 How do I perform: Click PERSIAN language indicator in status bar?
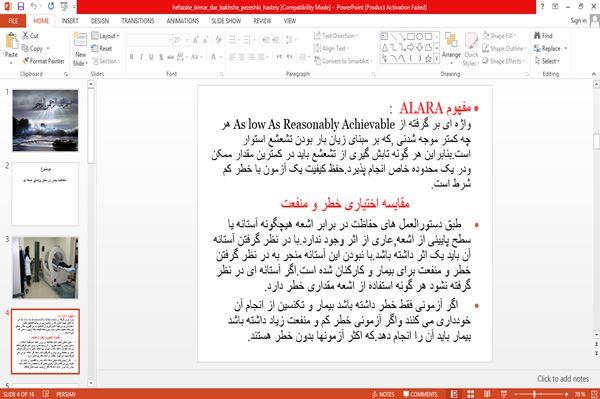coord(66,394)
